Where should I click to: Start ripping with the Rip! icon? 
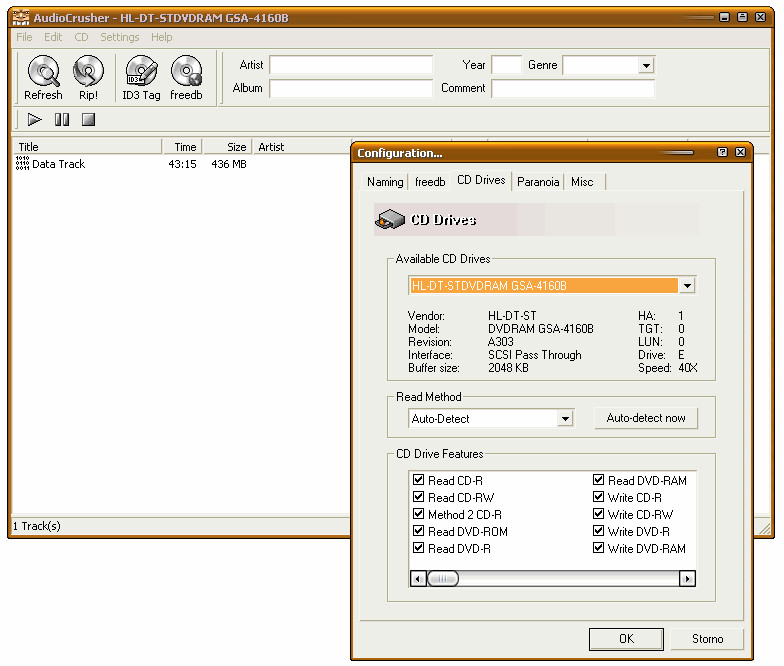click(88, 71)
